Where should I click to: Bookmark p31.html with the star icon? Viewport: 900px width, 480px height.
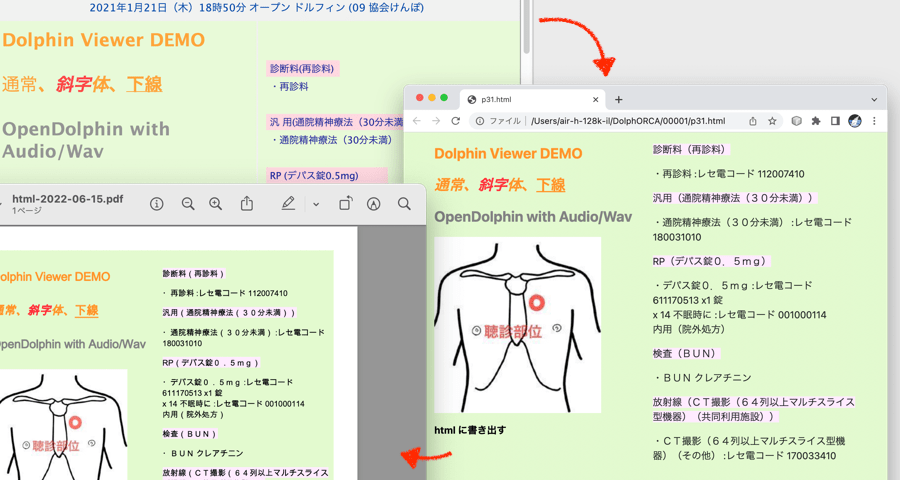click(772, 121)
